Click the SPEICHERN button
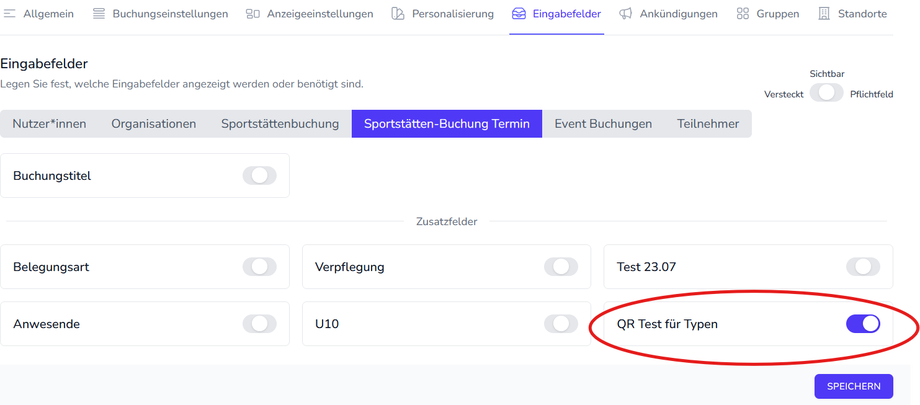 854,386
